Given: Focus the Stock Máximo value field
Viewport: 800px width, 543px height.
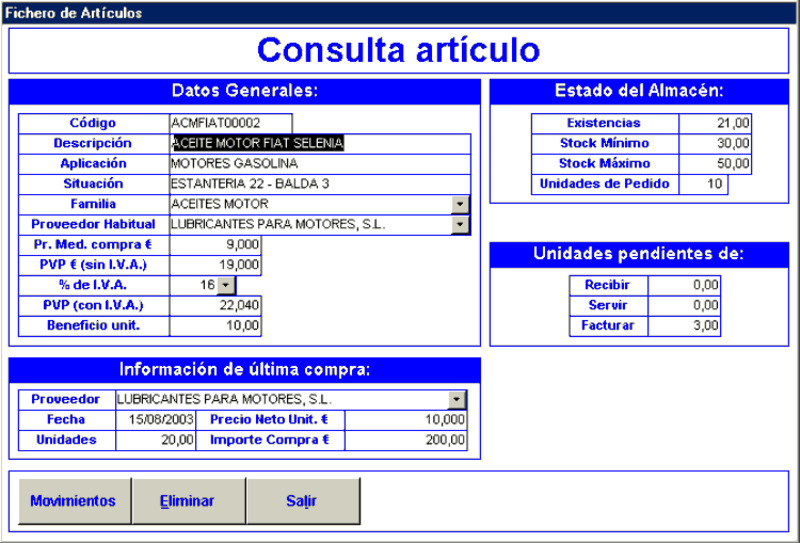Looking at the screenshot, I should [x=715, y=164].
